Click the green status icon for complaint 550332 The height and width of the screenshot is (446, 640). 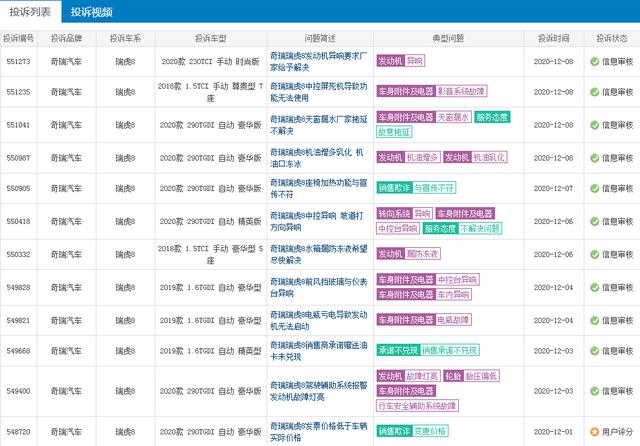(x=594, y=255)
